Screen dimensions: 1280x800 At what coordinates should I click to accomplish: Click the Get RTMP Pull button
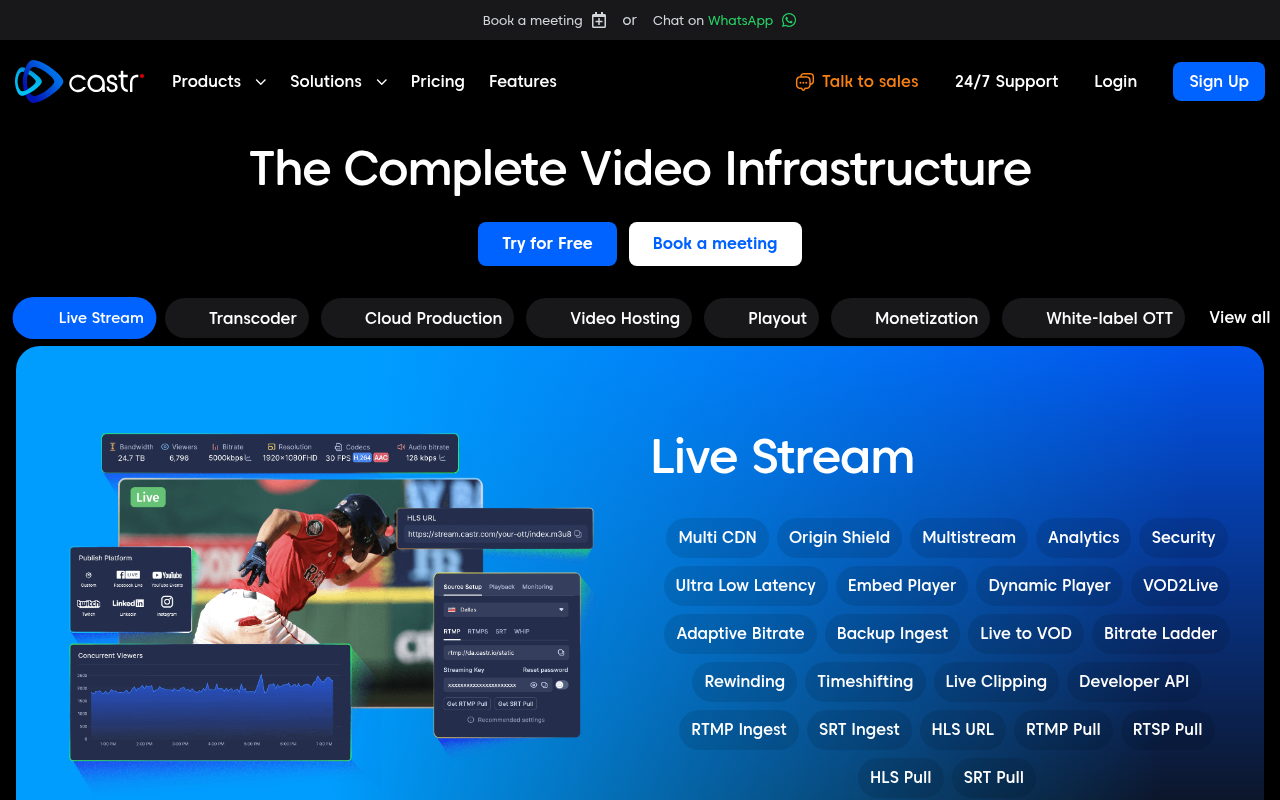467,704
